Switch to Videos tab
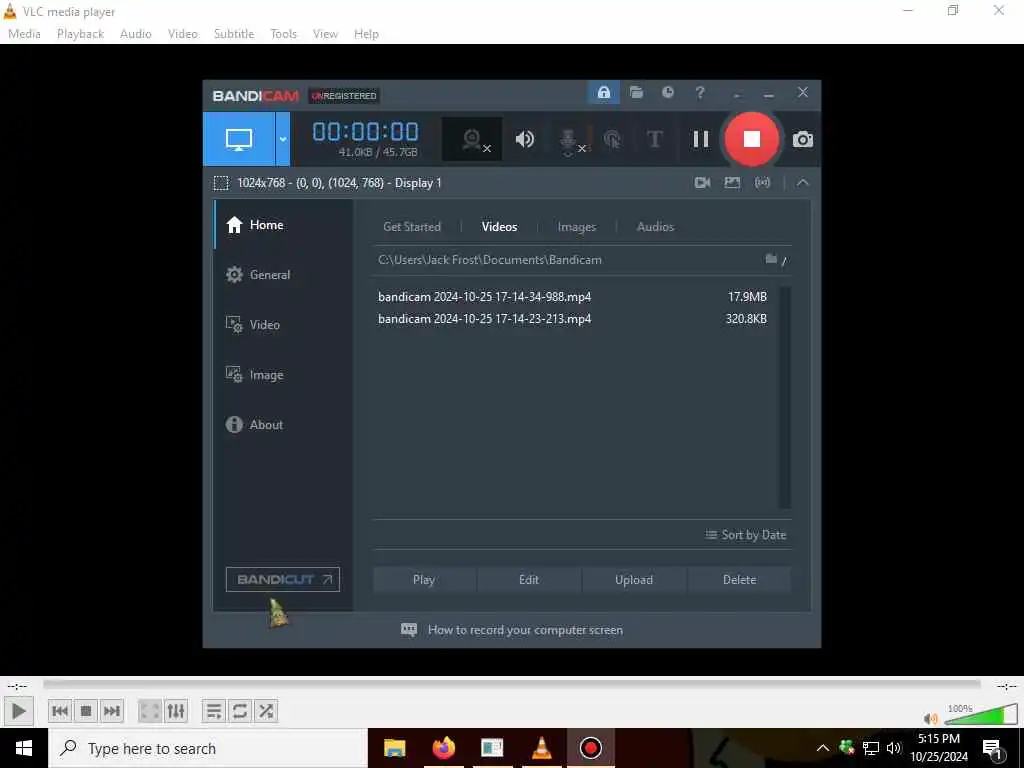The height and width of the screenshot is (768, 1024). coord(499,227)
